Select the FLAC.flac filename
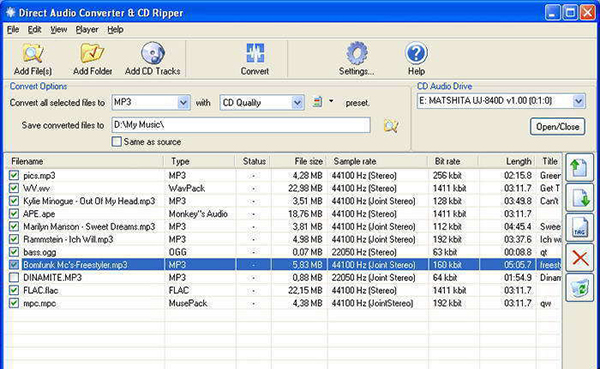The image size is (600, 369). click(x=41, y=290)
